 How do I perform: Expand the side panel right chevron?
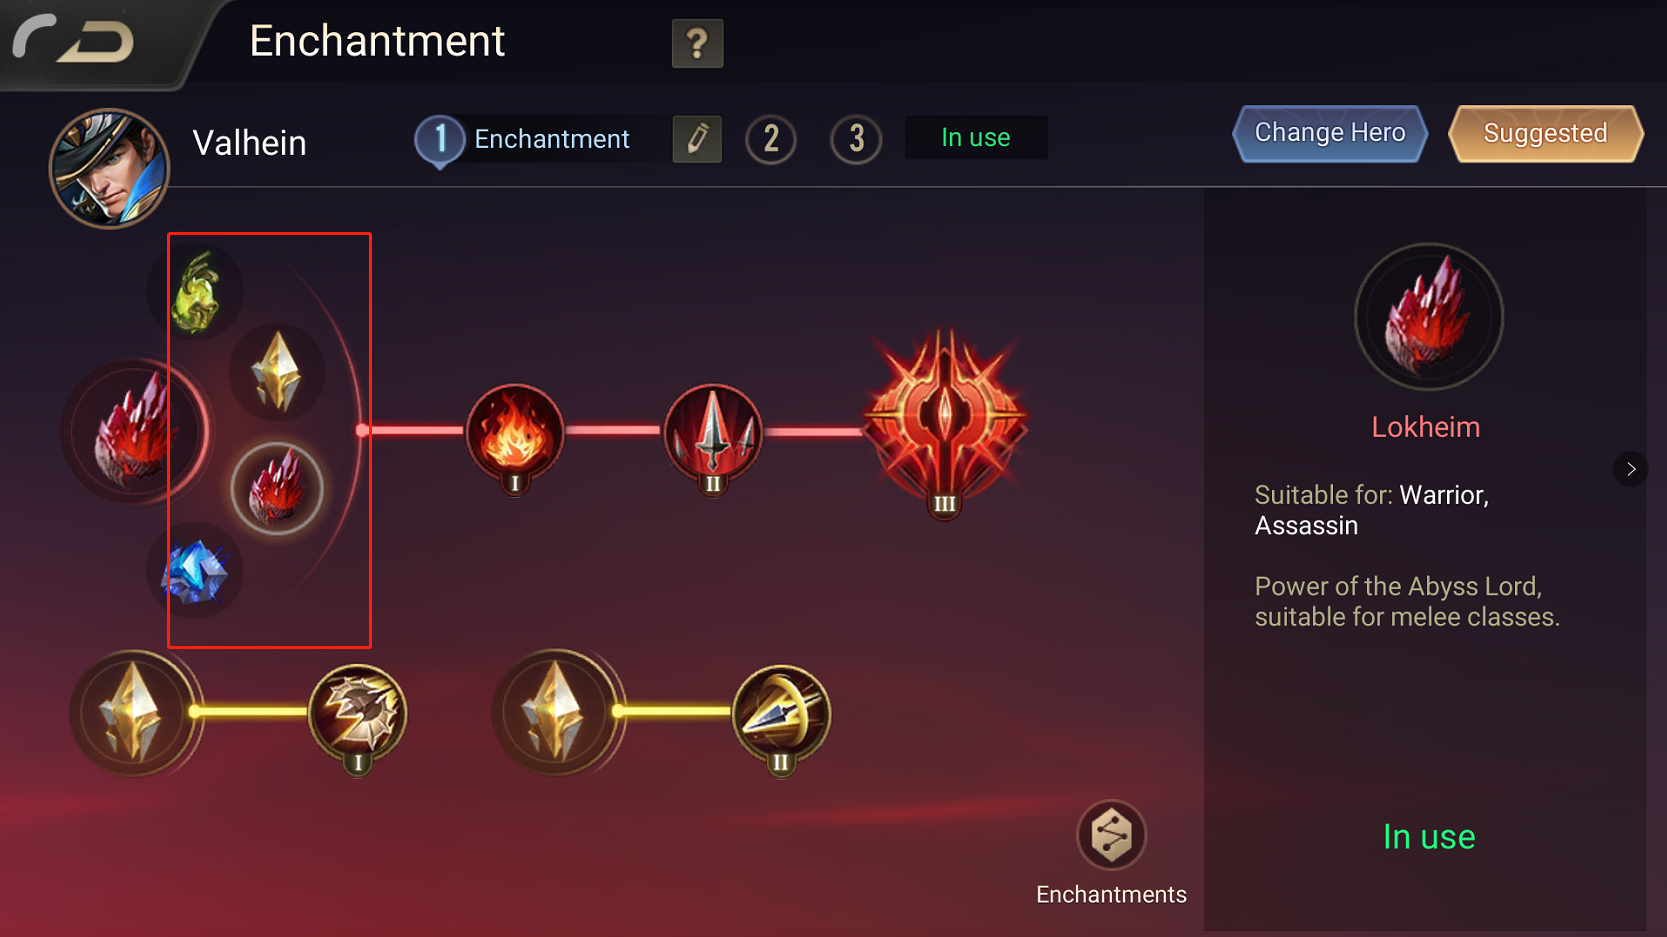[1631, 469]
